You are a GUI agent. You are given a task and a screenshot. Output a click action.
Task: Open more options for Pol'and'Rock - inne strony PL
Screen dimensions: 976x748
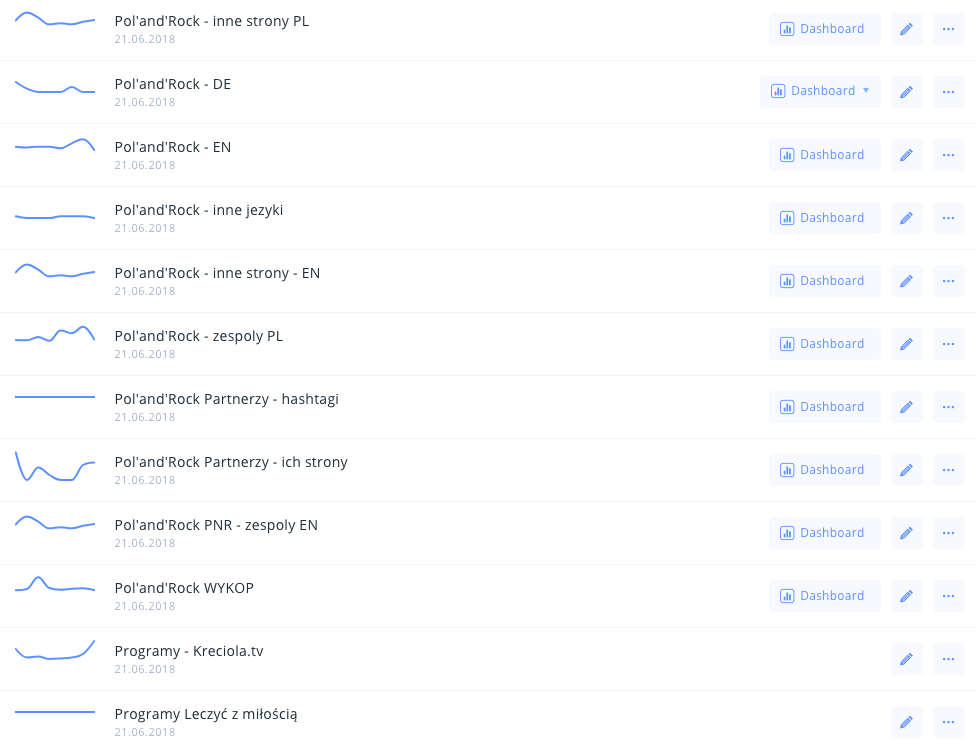click(948, 29)
